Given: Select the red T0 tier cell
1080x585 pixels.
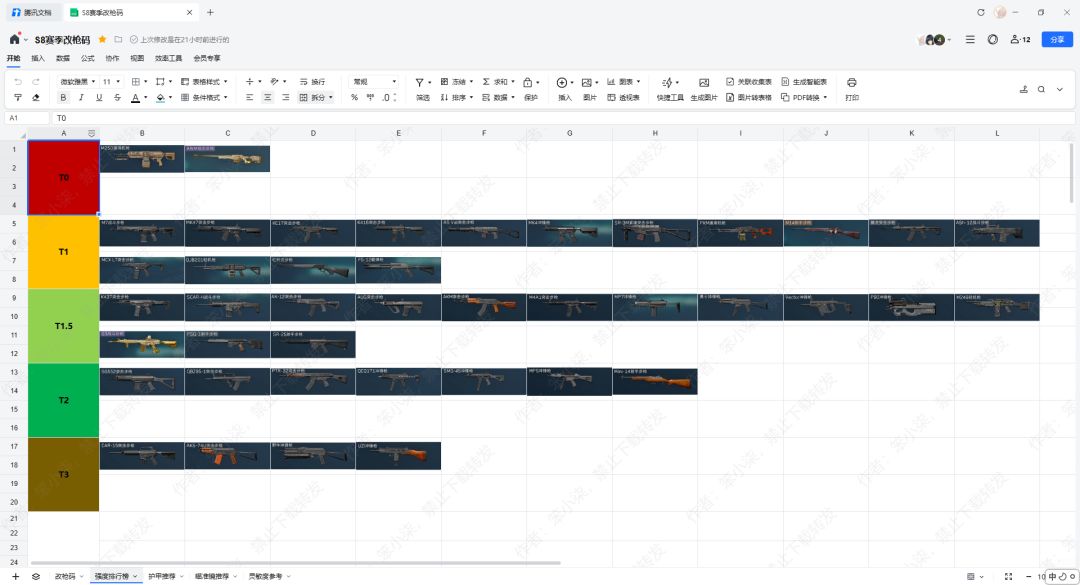Looking at the screenshot, I should [63, 177].
